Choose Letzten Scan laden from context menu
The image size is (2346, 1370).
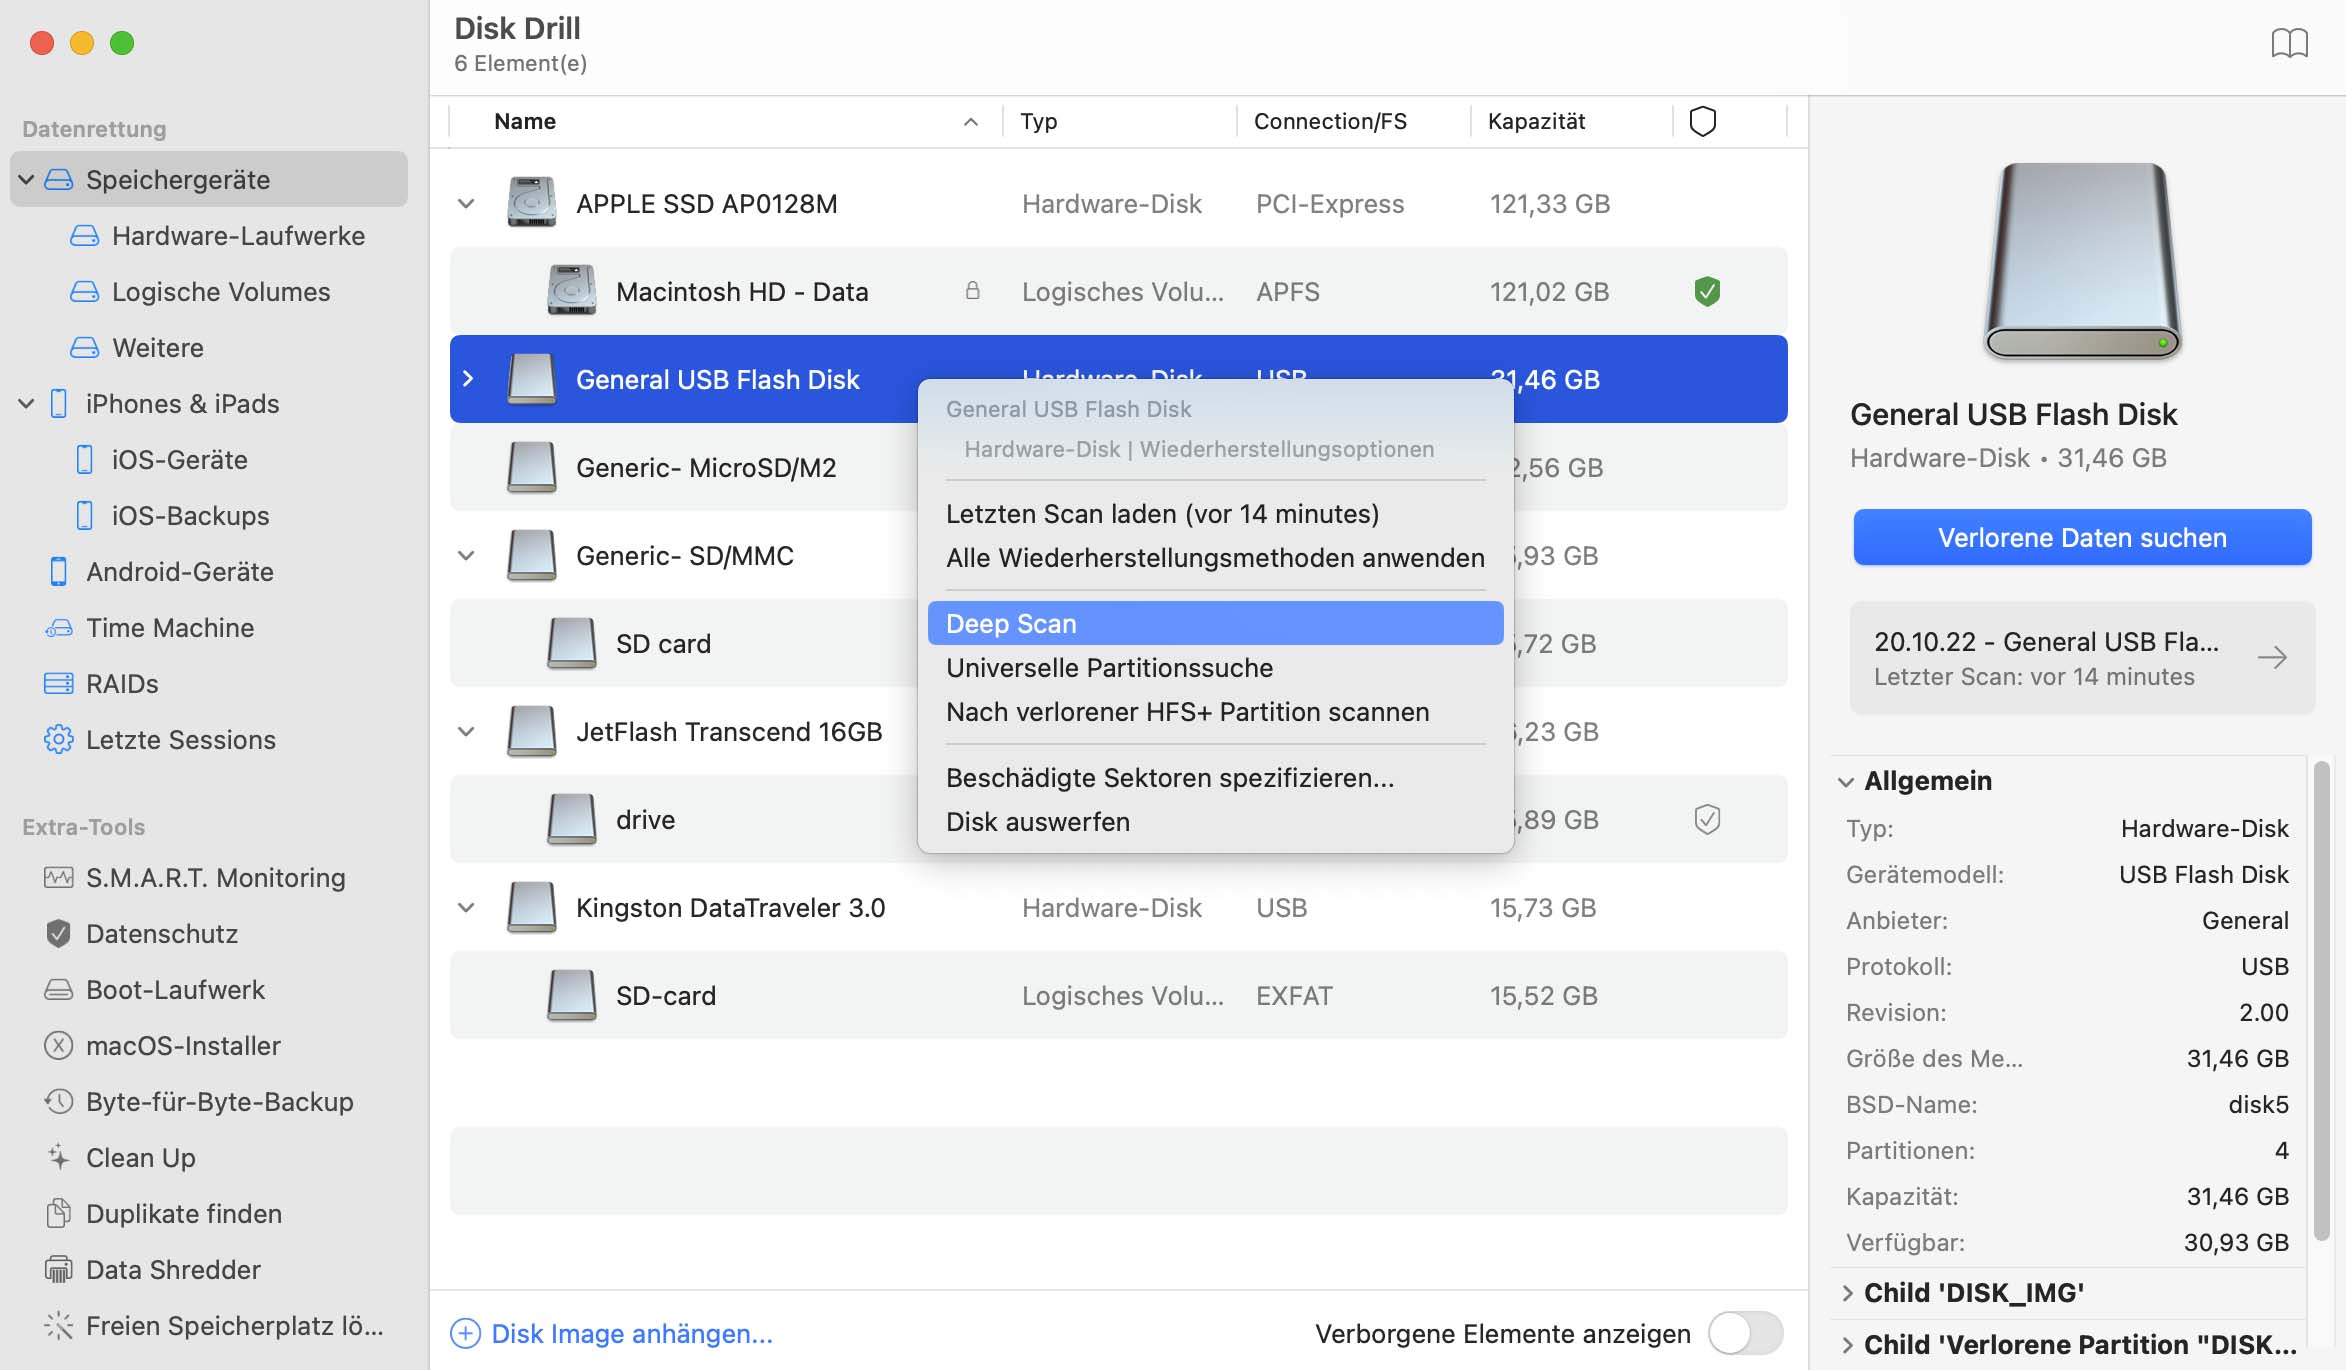(1215, 514)
